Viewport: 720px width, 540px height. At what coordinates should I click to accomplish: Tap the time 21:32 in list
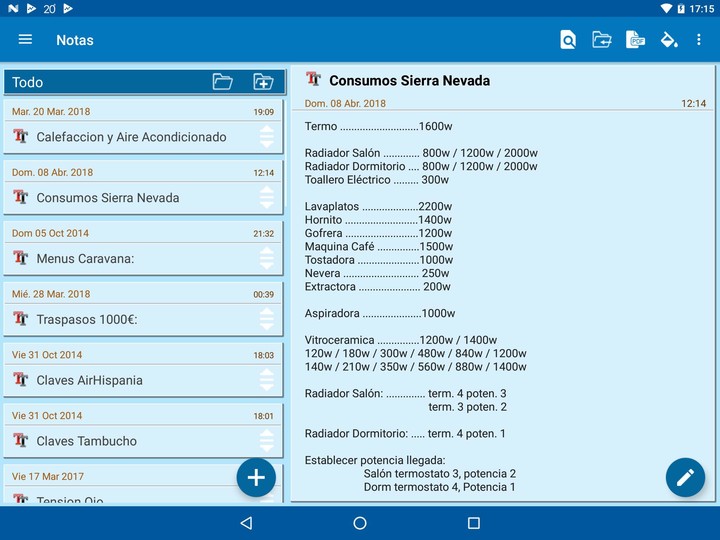click(264, 233)
